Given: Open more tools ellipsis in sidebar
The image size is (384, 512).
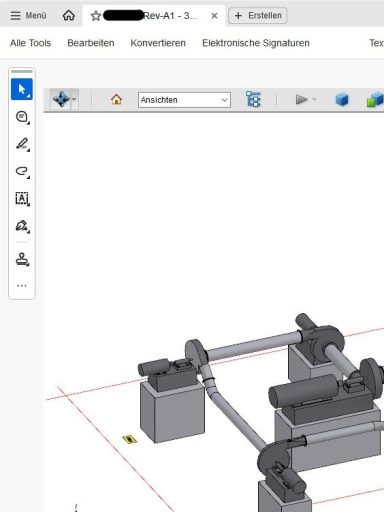Looking at the screenshot, I should pos(22,286).
